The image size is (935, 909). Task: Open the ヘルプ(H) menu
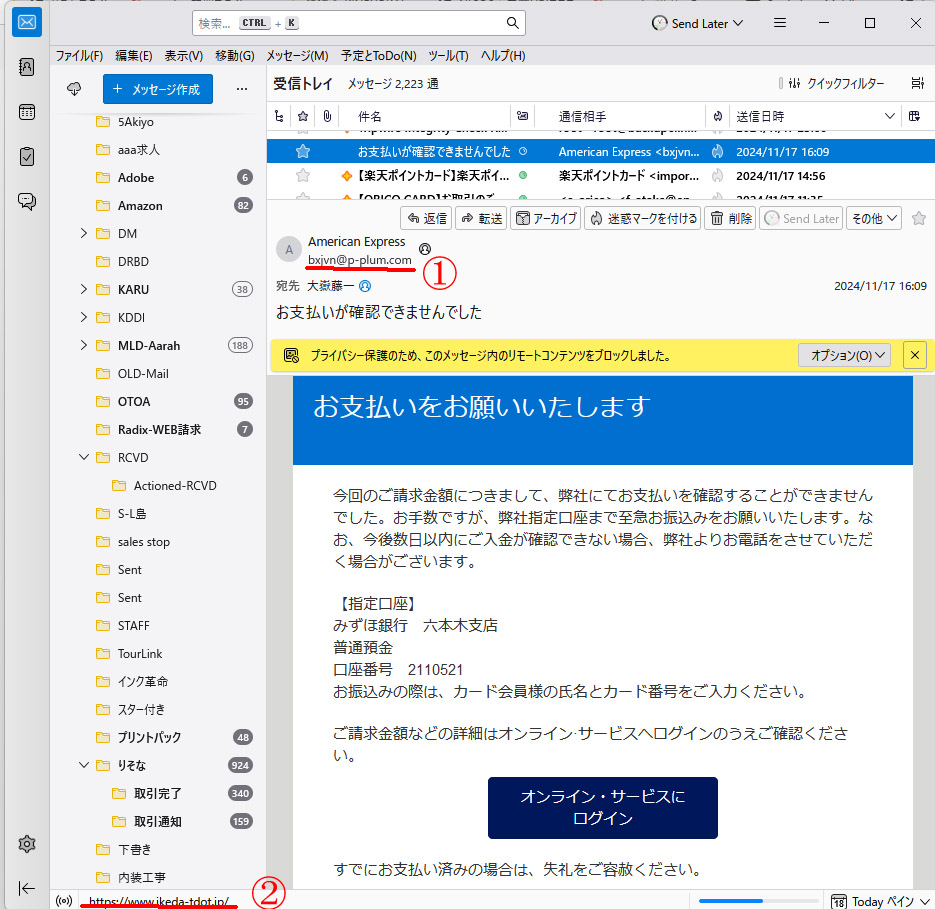tap(503, 55)
